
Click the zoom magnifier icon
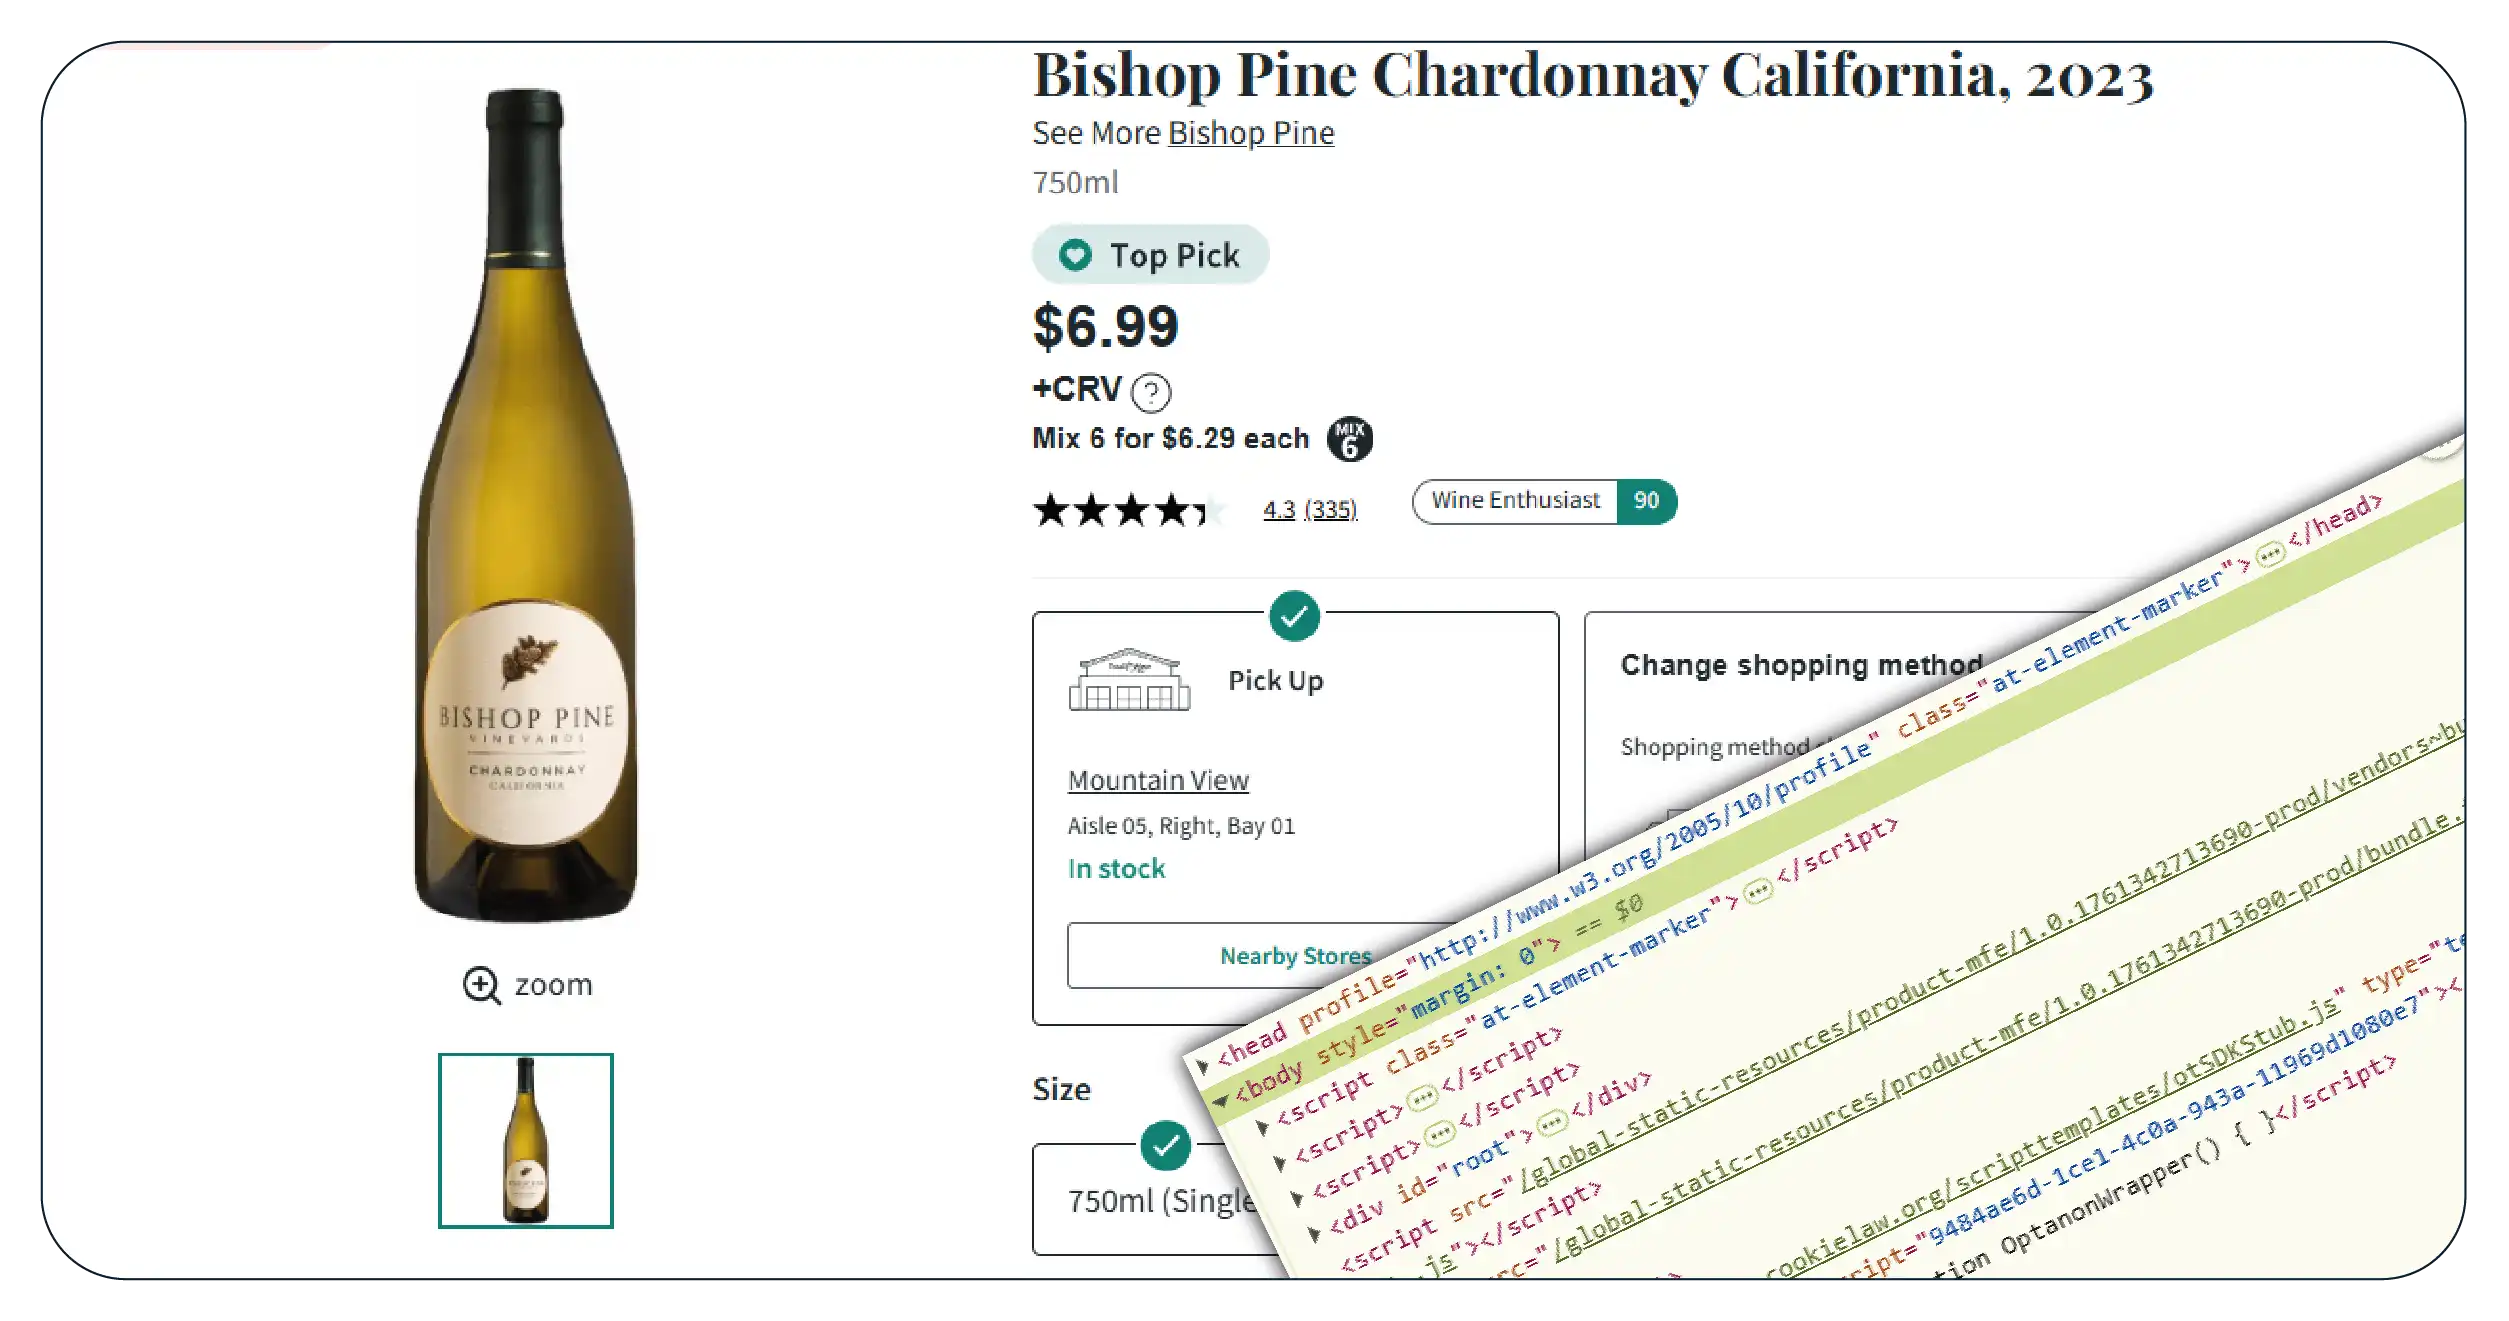[481, 985]
